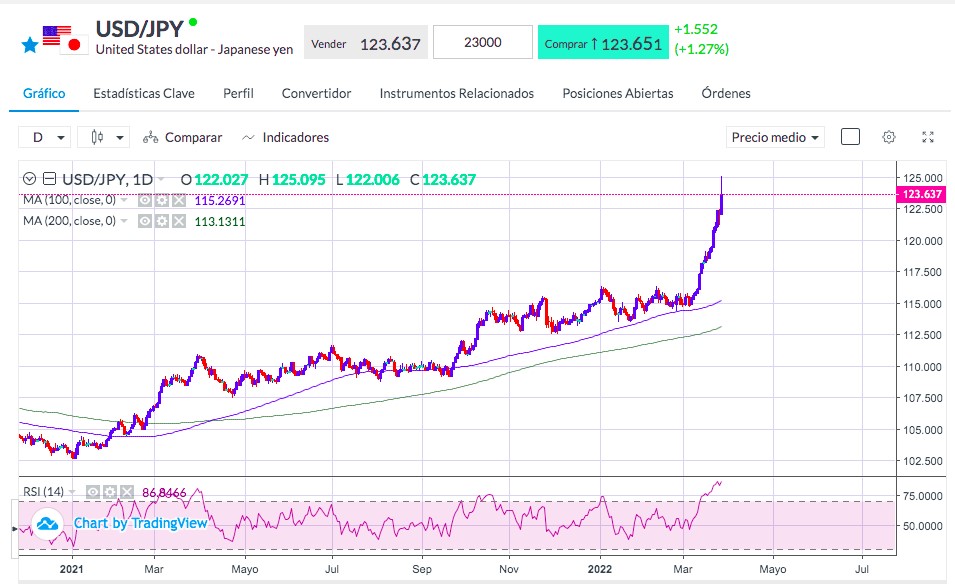This screenshot has width=955, height=584.
Task: Remove the MA 100 indicator
Action: [x=178, y=200]
